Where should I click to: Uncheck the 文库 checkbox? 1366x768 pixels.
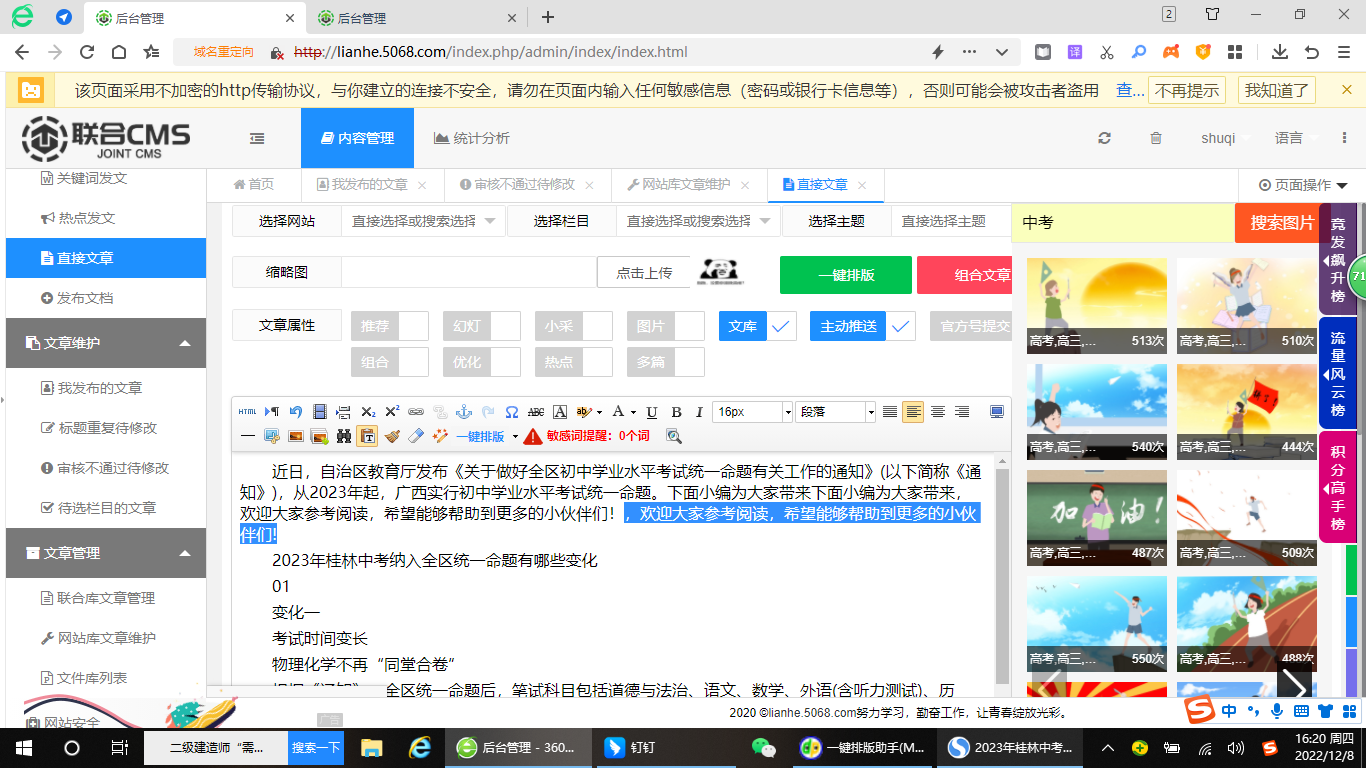pyautogui.click(x=780, y=326)
